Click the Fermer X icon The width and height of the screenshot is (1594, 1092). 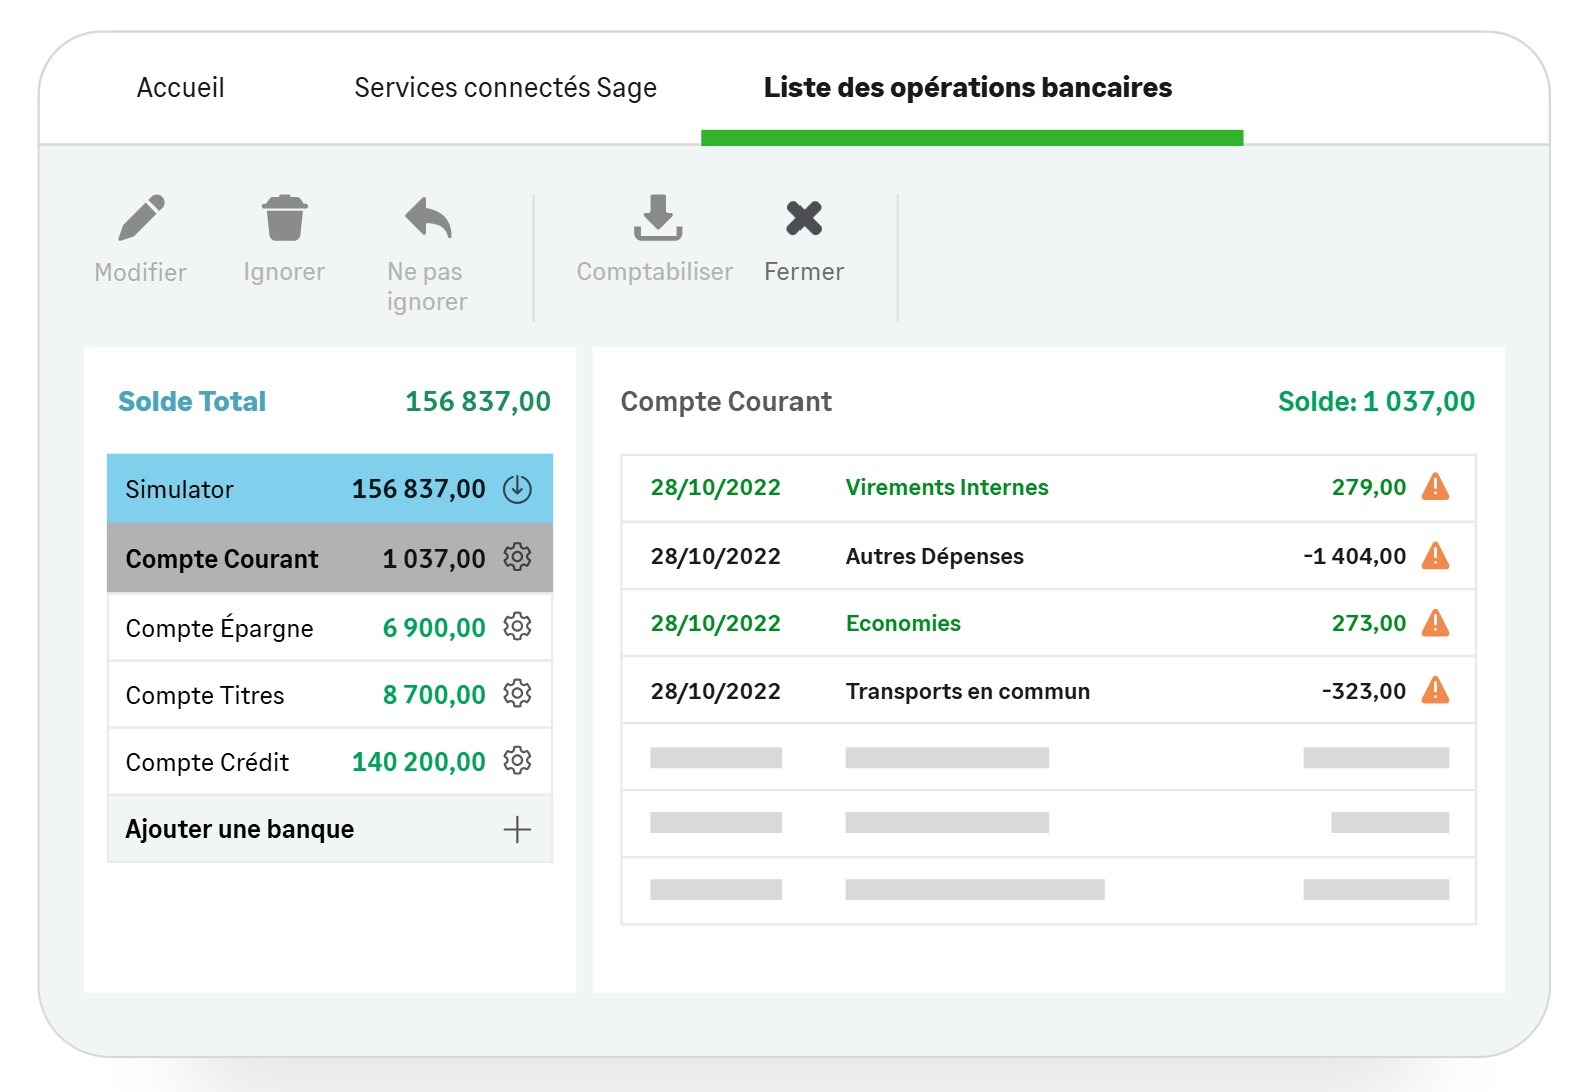pos(804,218)
